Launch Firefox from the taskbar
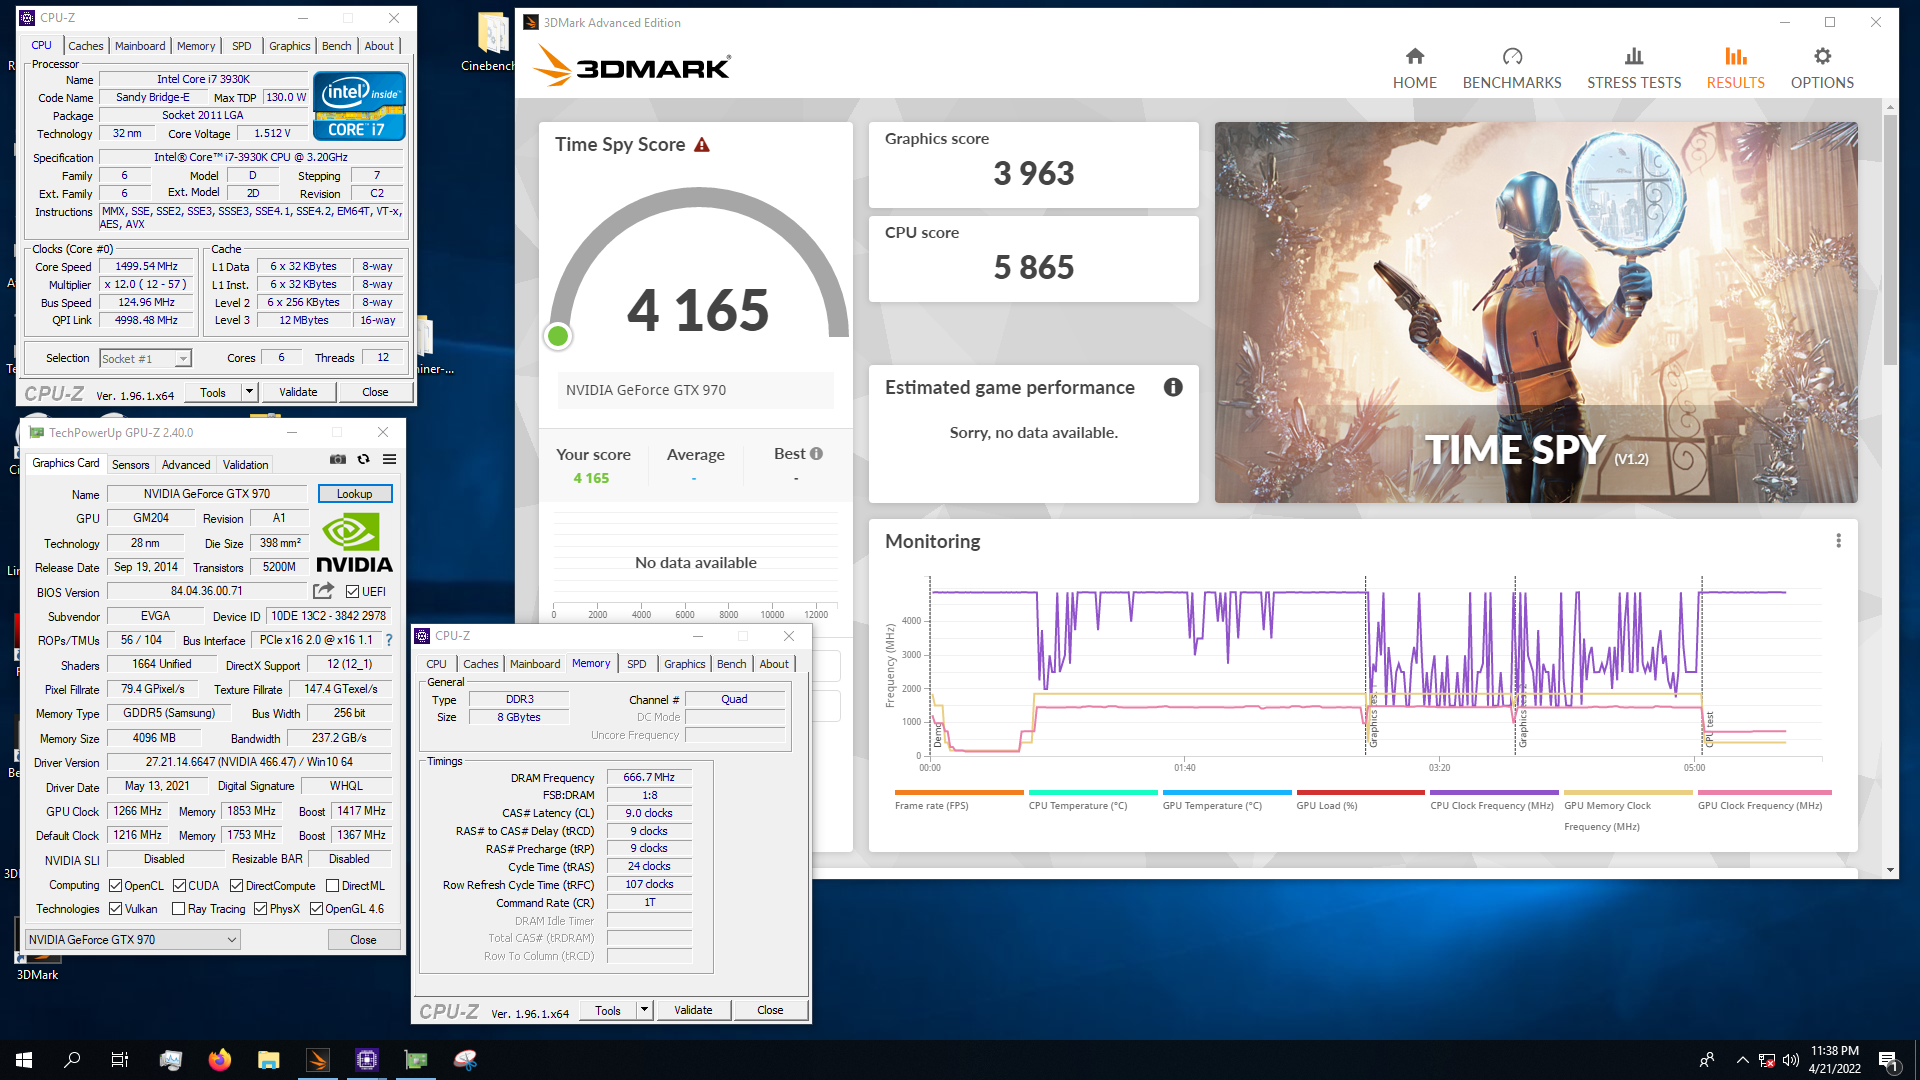 pyautogui.click(x=219, y=1060)
